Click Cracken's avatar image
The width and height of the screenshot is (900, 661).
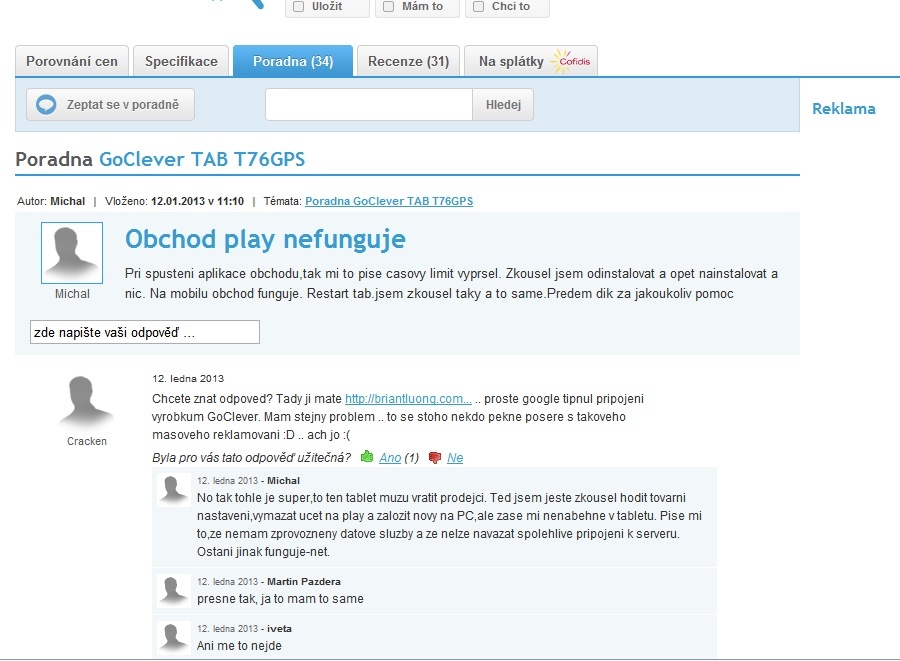pyautogui.click(x=85, y=398)
